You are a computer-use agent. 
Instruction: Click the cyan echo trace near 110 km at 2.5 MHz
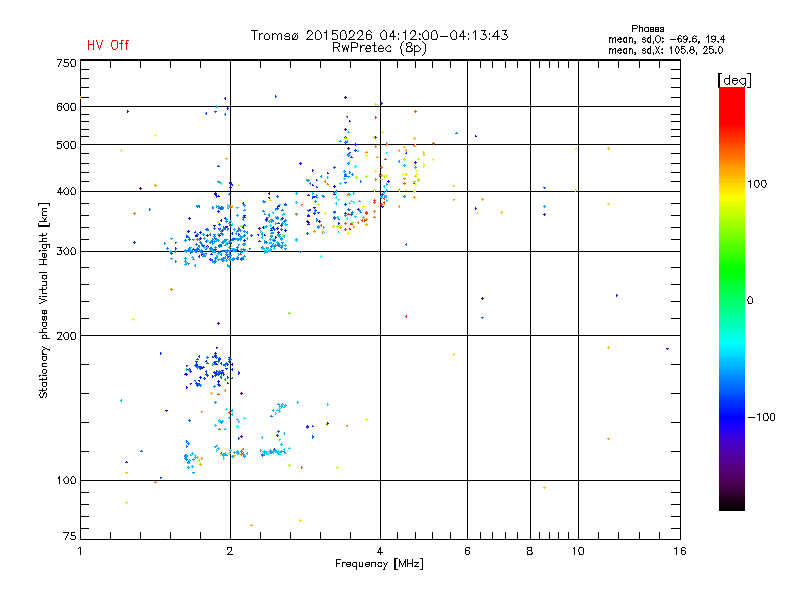(x=274, y=452)
